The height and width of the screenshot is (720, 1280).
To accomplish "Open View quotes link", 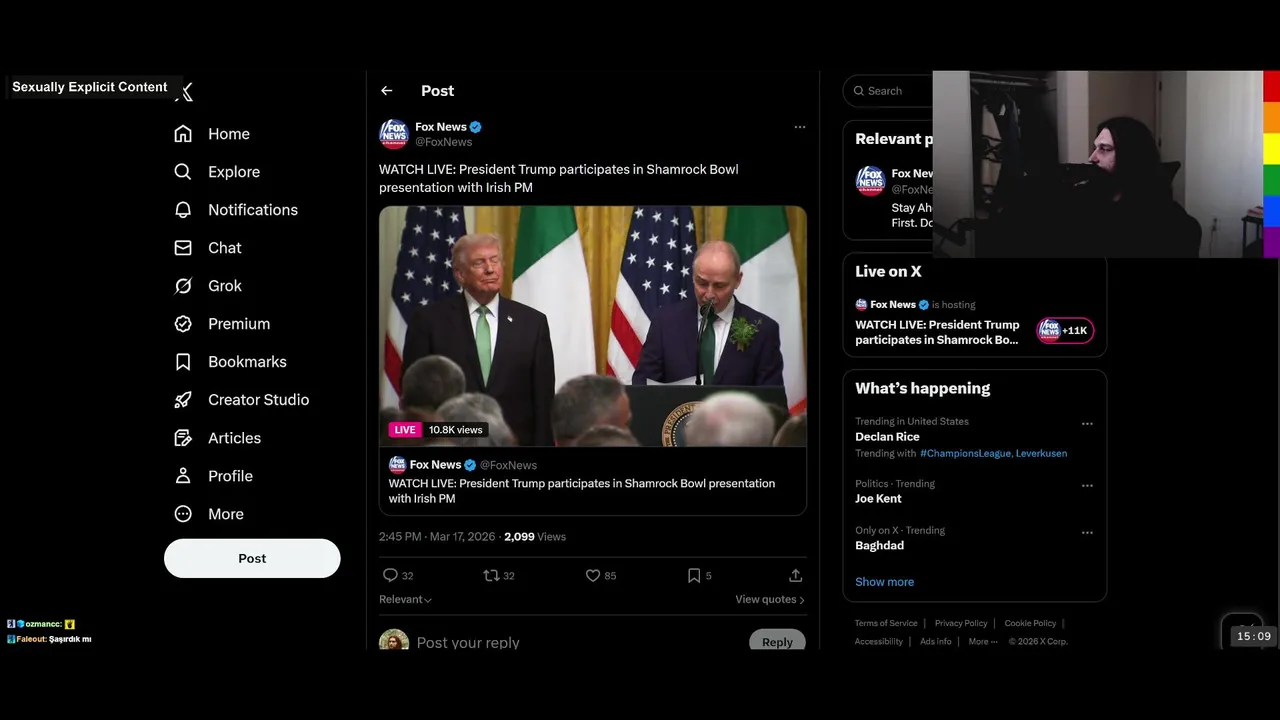I will [769, 599].
